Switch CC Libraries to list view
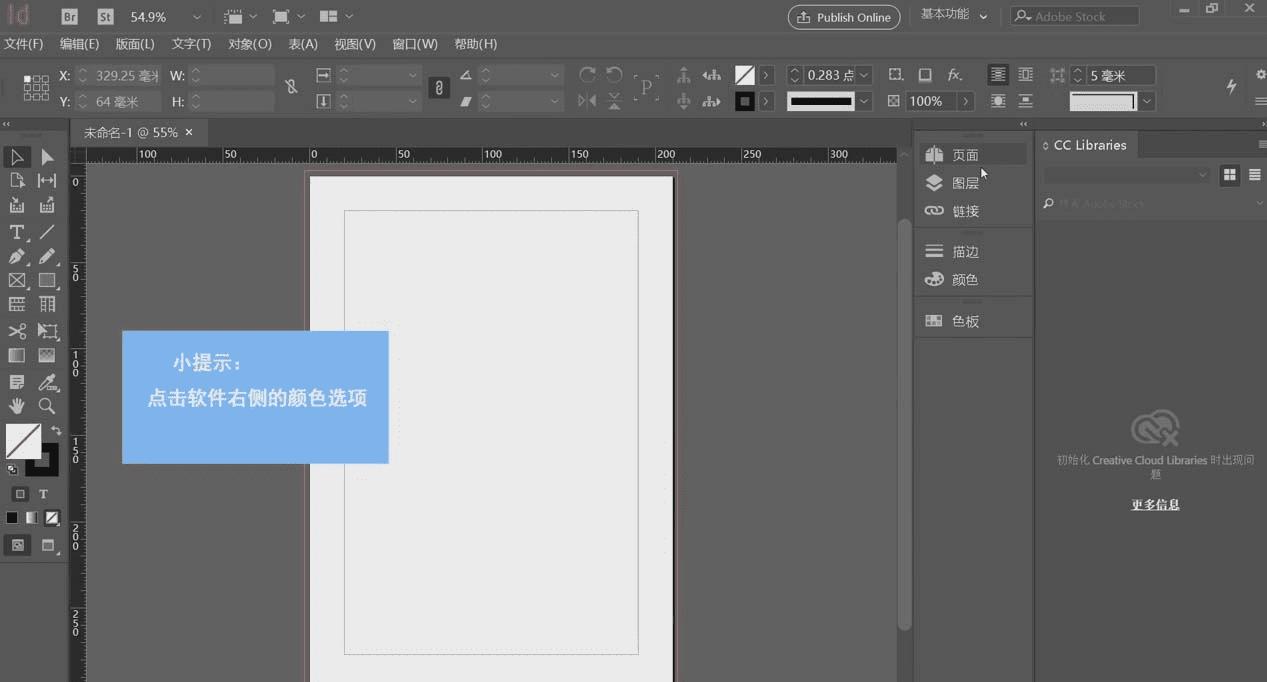The image size is (1267, 682). 1254,175
